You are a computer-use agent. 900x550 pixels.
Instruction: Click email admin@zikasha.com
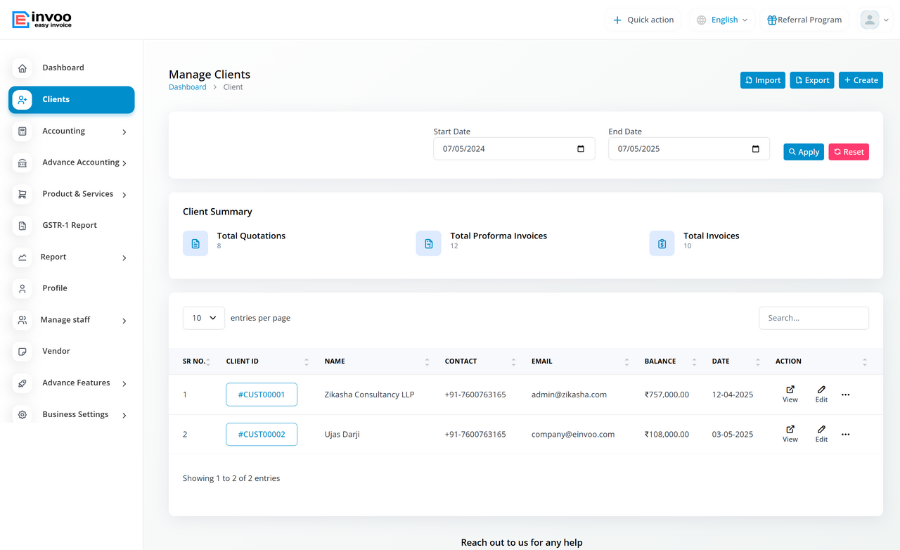[x=569, y=394]
